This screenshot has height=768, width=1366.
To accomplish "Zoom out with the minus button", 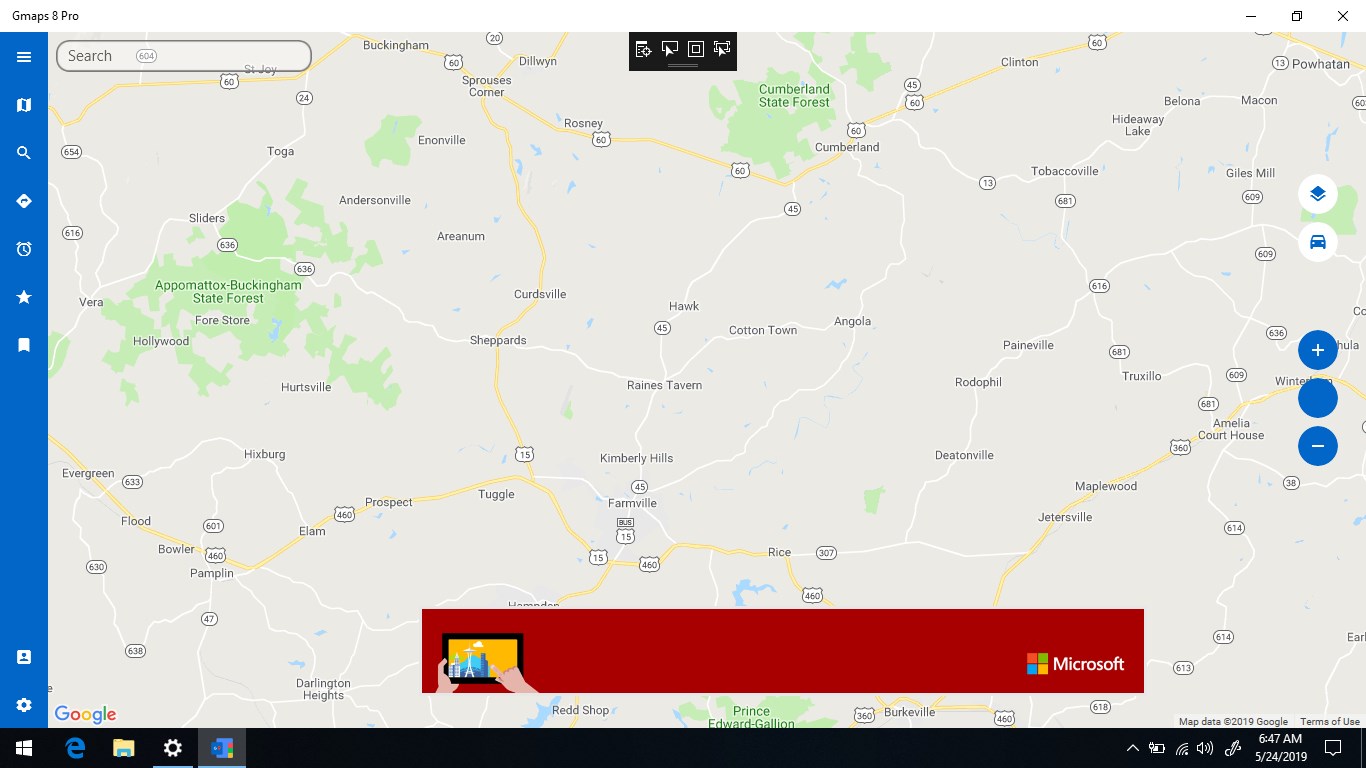I will click(1318, 446).
